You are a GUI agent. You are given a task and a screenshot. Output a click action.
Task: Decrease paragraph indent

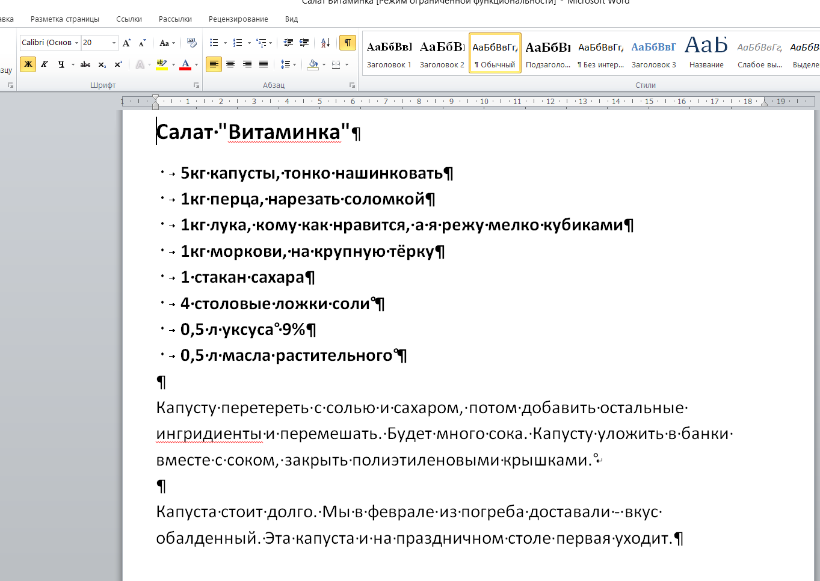coord(288,43)
